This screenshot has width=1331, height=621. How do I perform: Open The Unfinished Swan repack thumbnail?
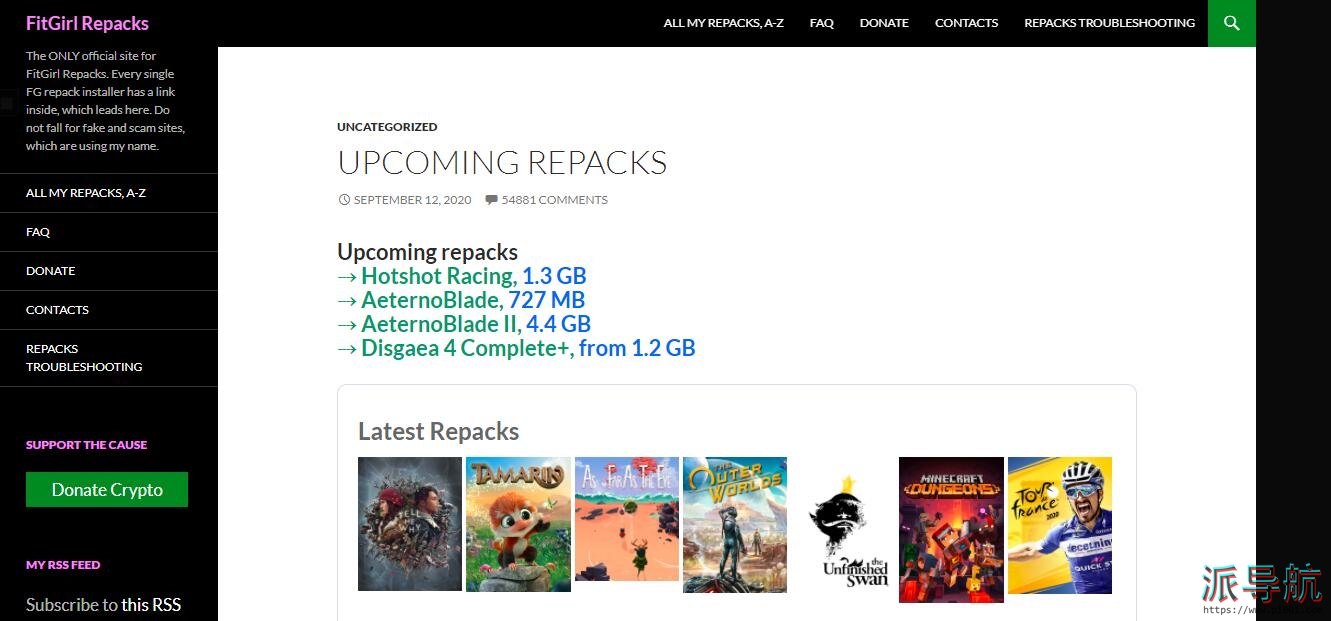click(843, 530)
